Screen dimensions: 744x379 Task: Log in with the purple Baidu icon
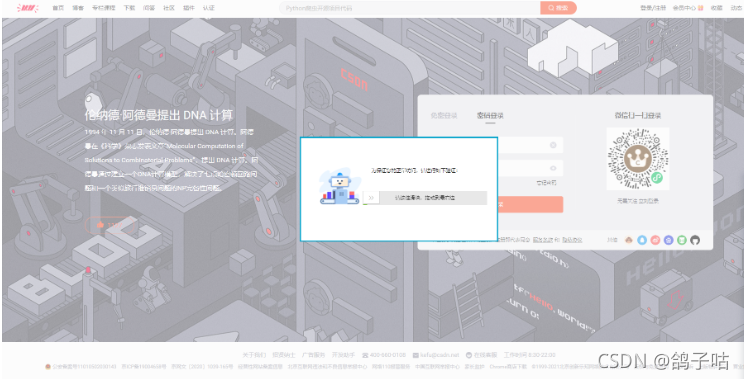pyautogui.click(x=669, y=240)
